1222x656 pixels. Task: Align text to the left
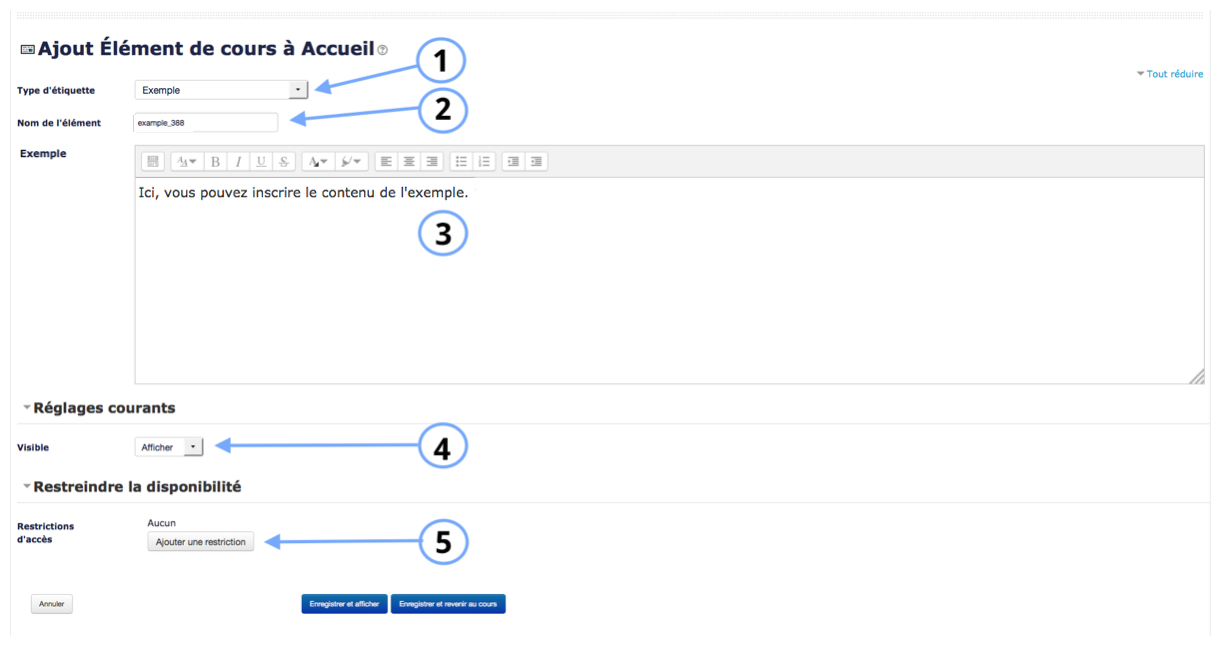pyautogui.click(x=386, y=161)
